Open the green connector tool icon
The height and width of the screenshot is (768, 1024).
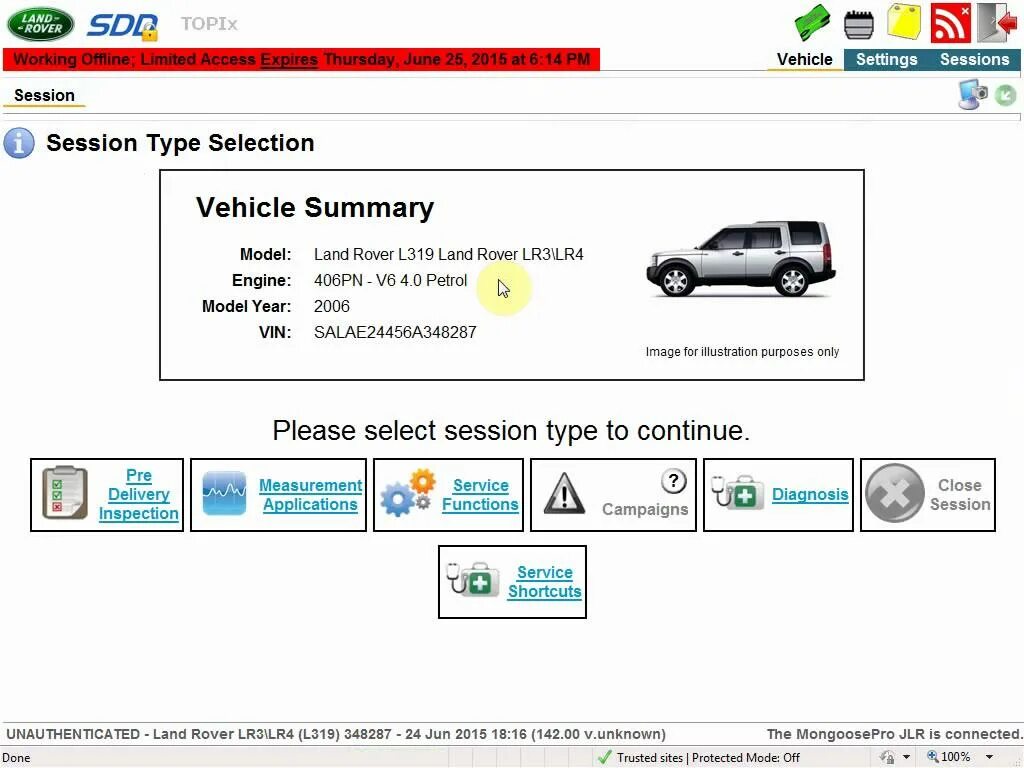tap(812, 22)
